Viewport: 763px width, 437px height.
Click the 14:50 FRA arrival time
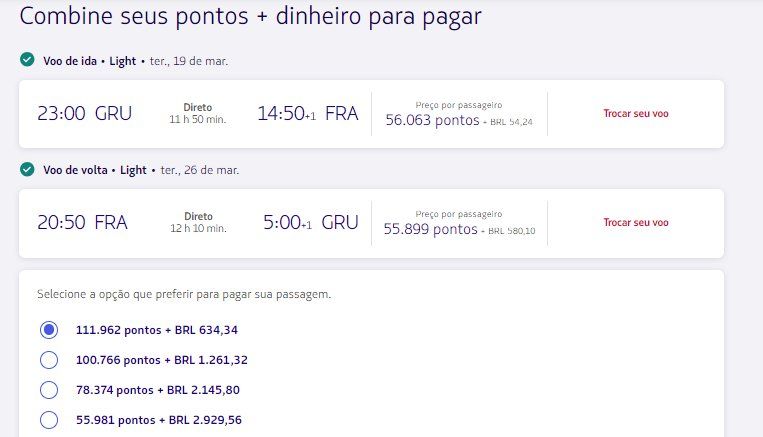tap(308, 113)
